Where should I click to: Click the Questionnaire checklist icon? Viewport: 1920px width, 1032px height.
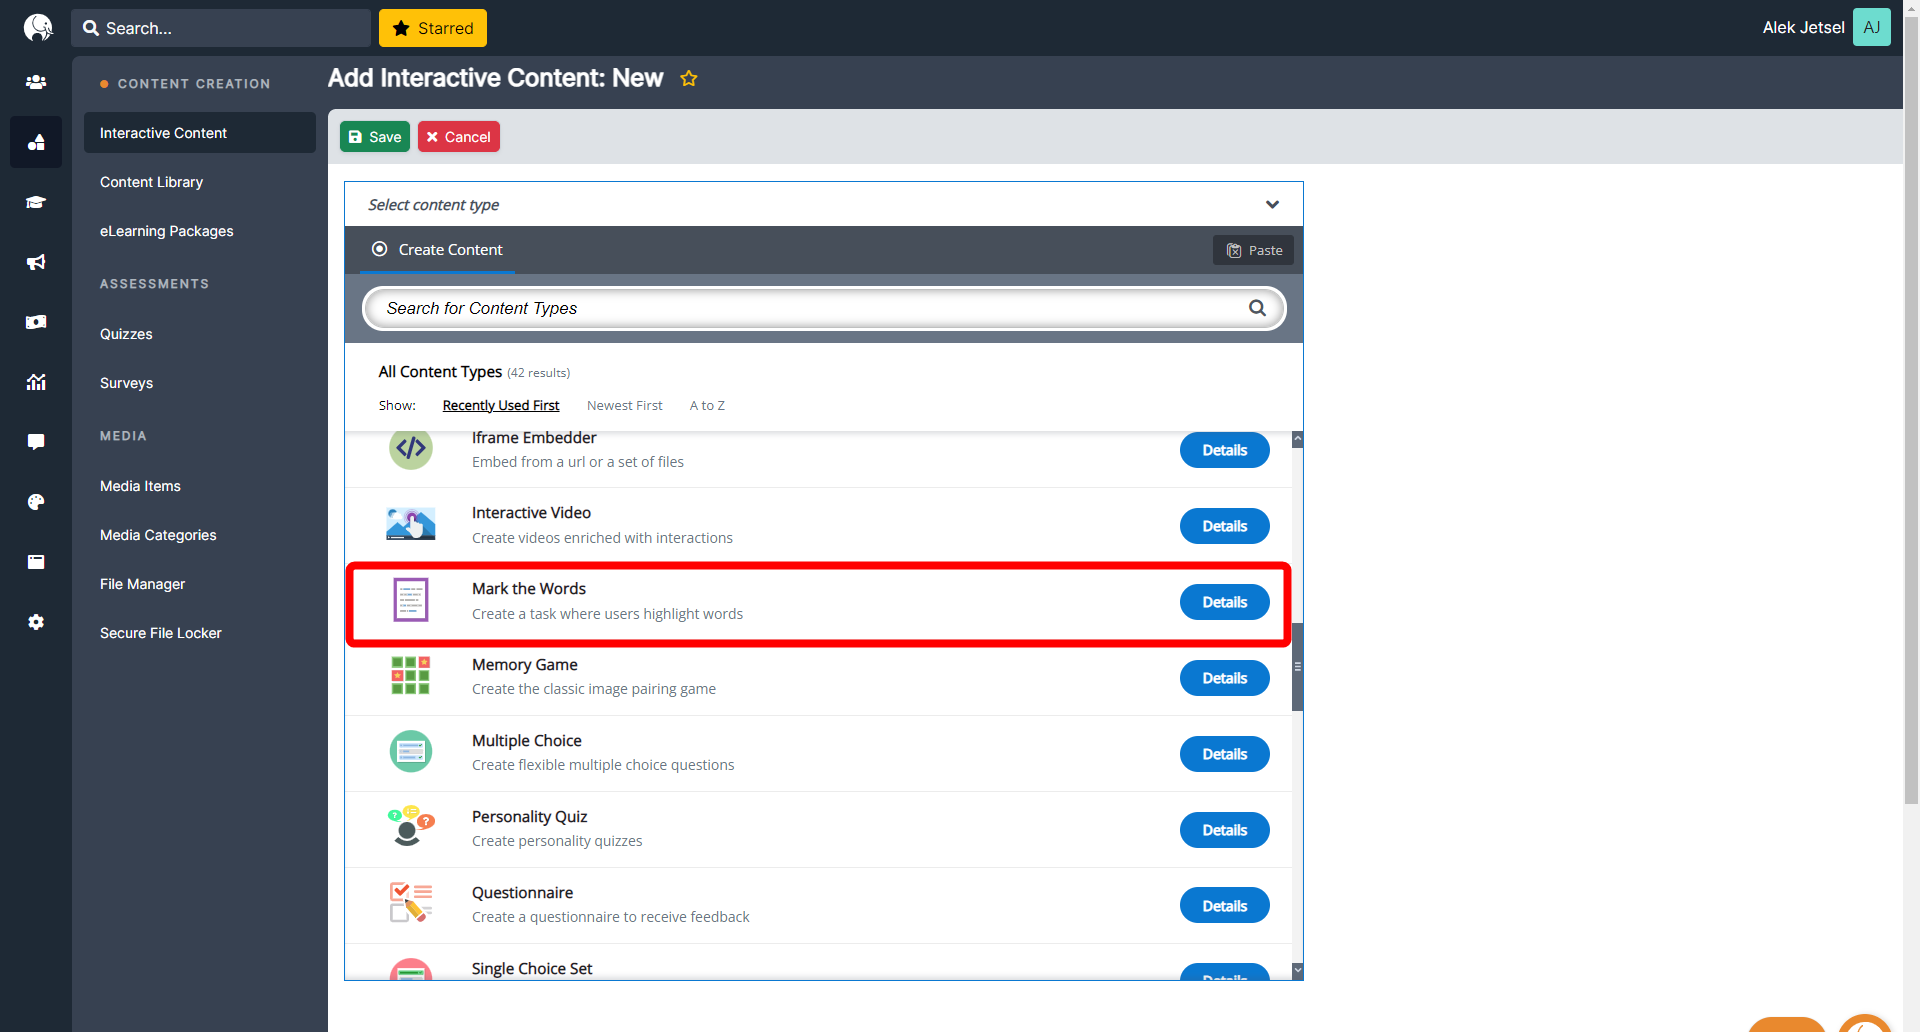coord(411,903)
